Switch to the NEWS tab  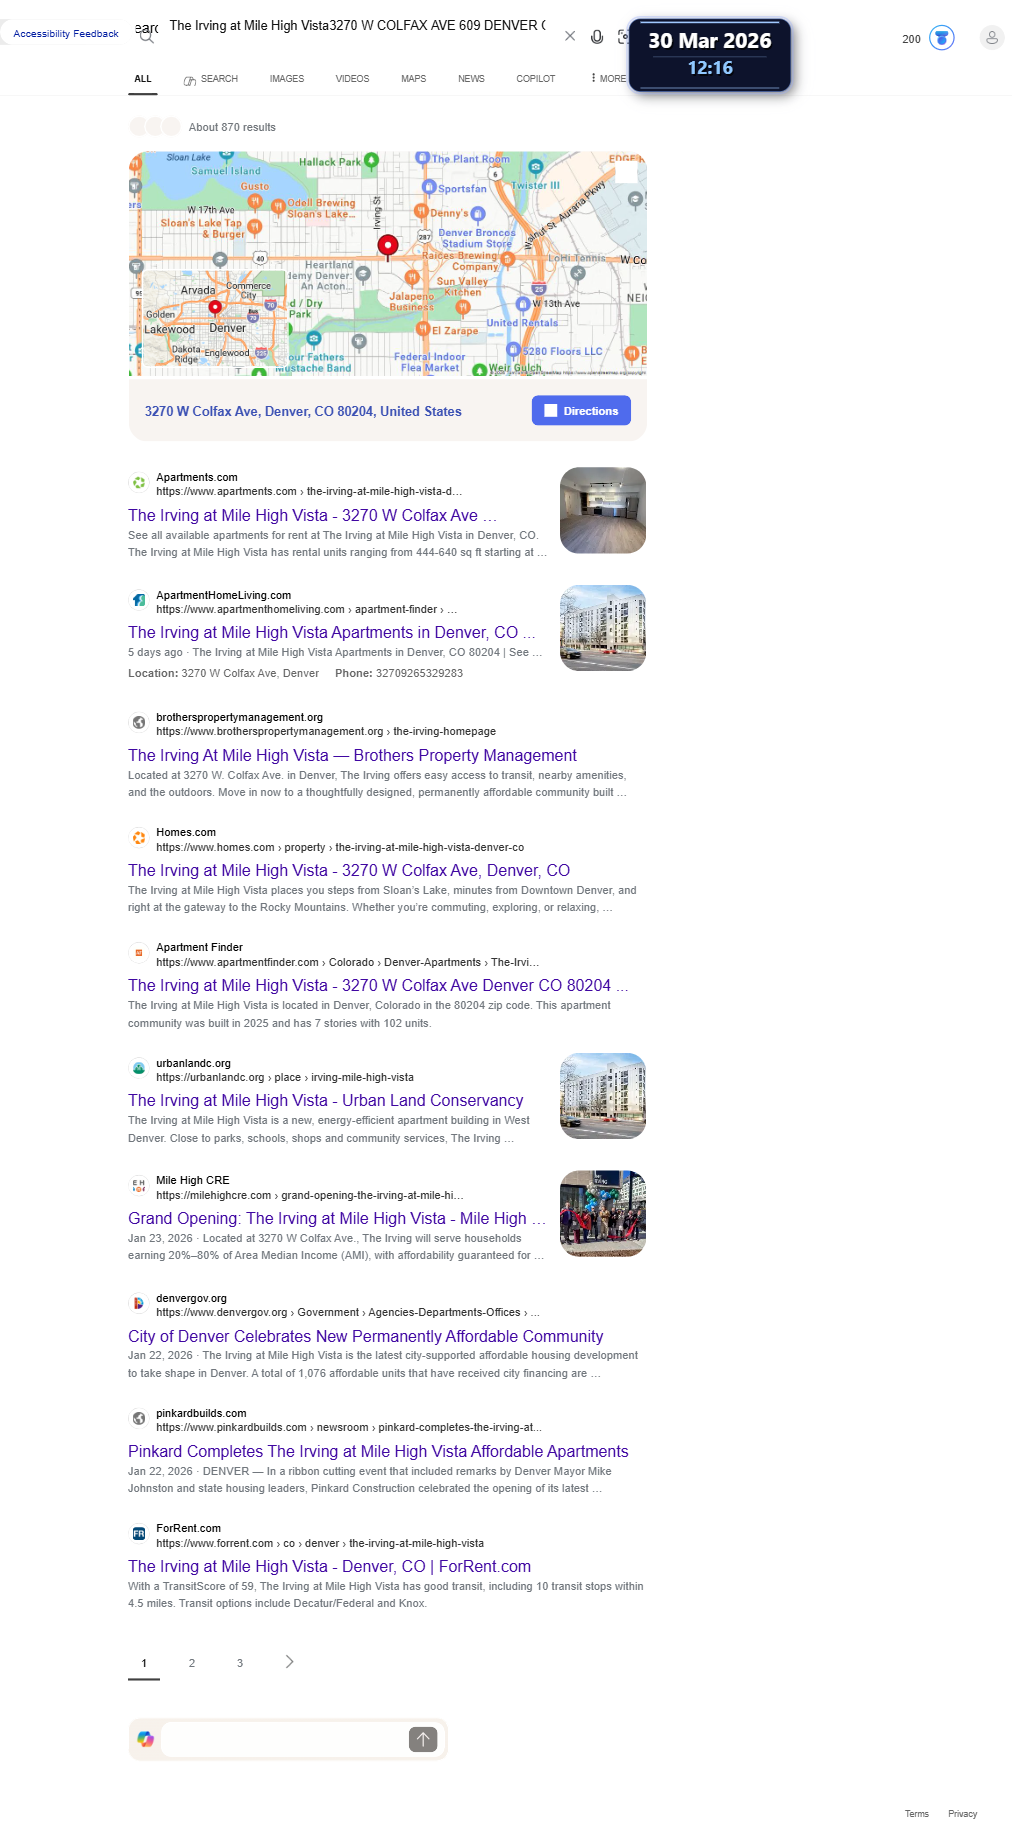(x=471, y=79)
